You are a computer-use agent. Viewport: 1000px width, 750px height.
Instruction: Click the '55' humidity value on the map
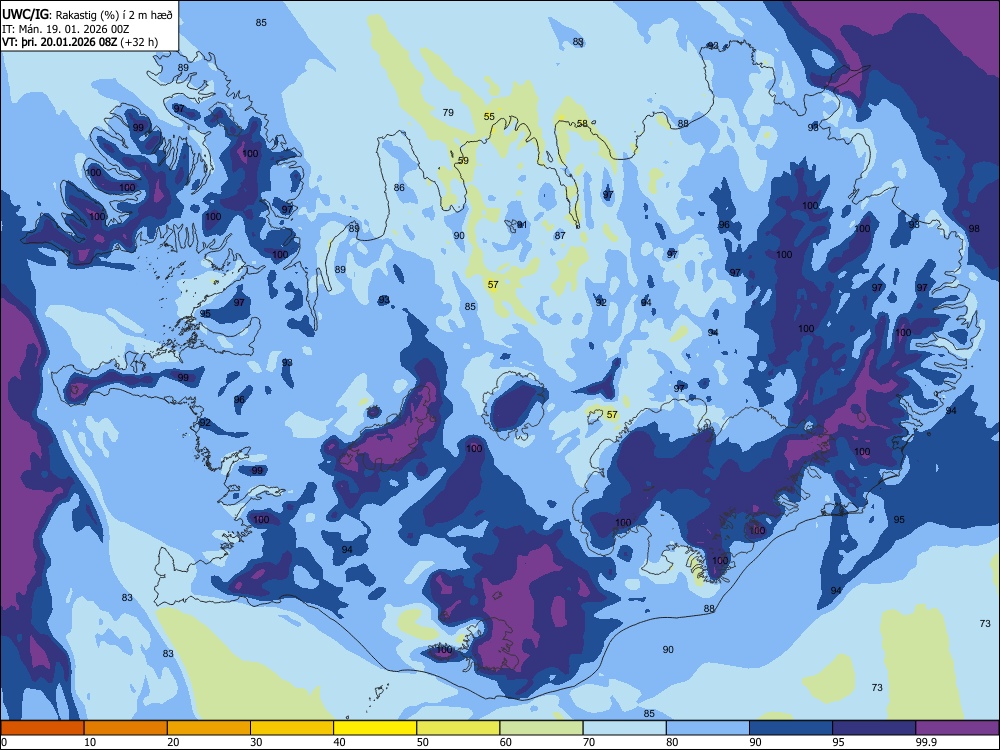coord(489,116)
